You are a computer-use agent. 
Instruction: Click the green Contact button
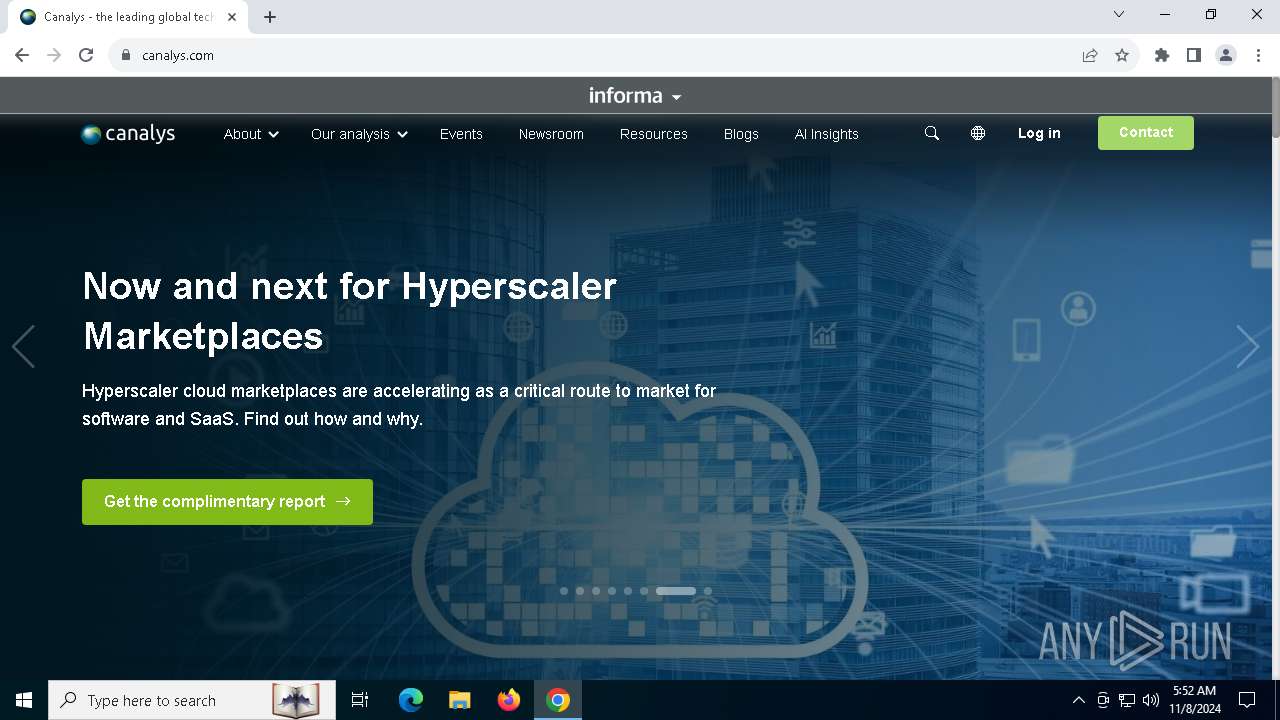tap(1146, 133)
